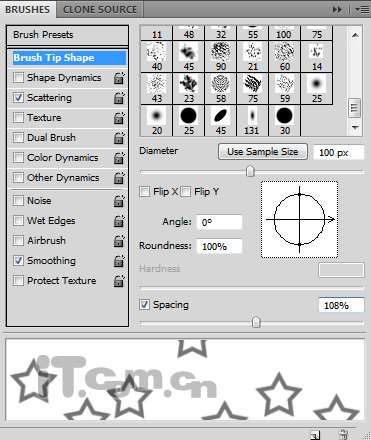Select the hard round 30 brush thumbnail
This screenshot has height=440, width=371.
click(x=284, y=121)
